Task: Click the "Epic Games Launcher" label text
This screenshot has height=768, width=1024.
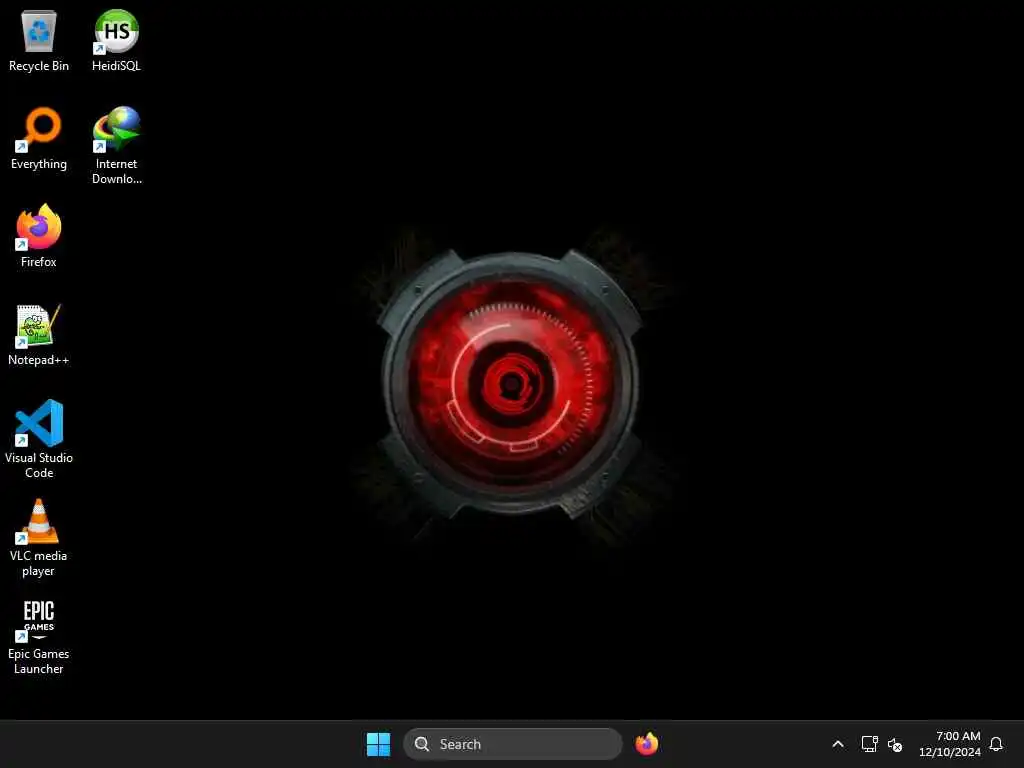Action: 39,661
